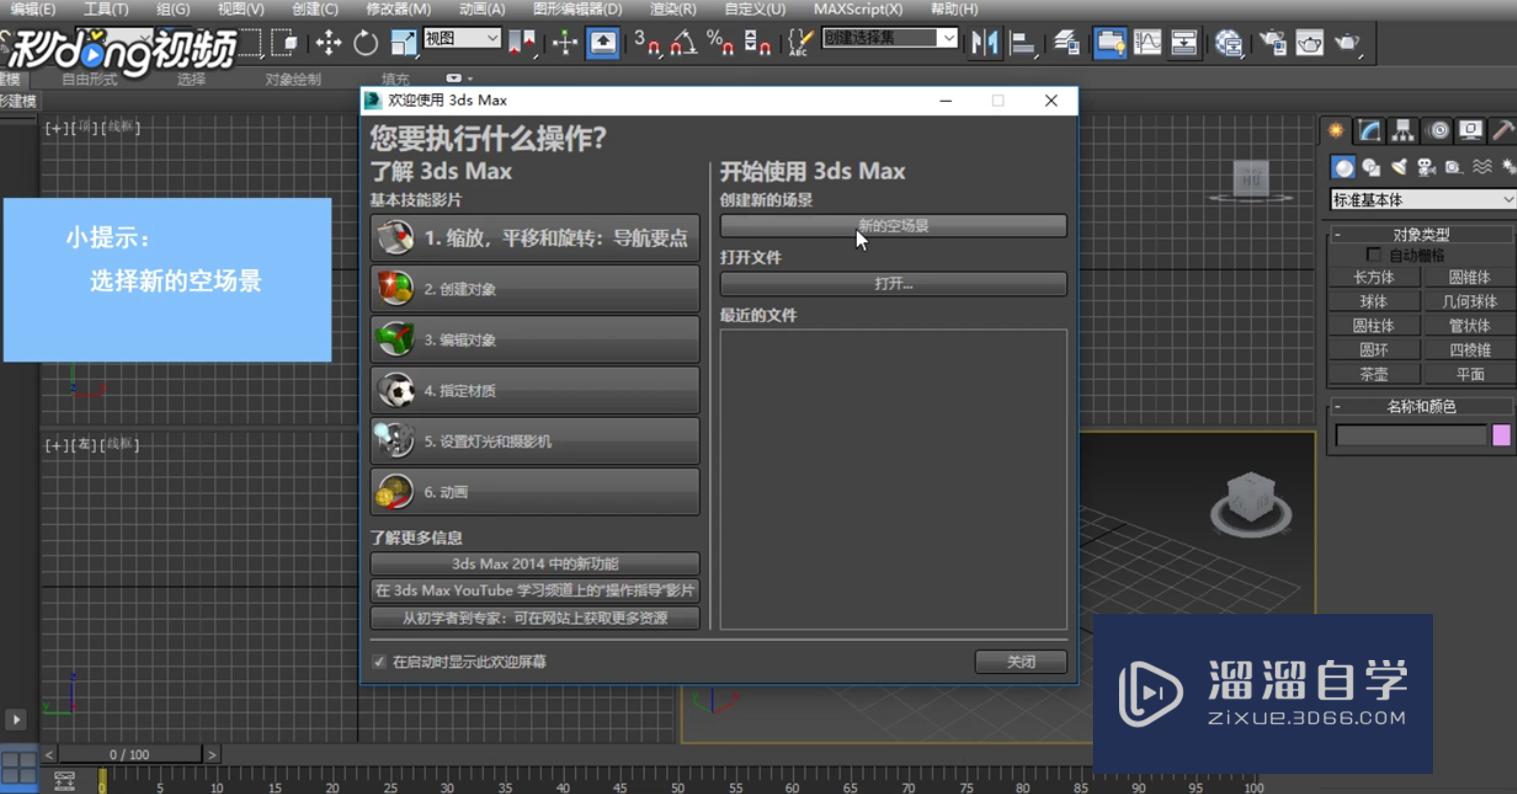Open the 工具(T) menu

[105, 9]
